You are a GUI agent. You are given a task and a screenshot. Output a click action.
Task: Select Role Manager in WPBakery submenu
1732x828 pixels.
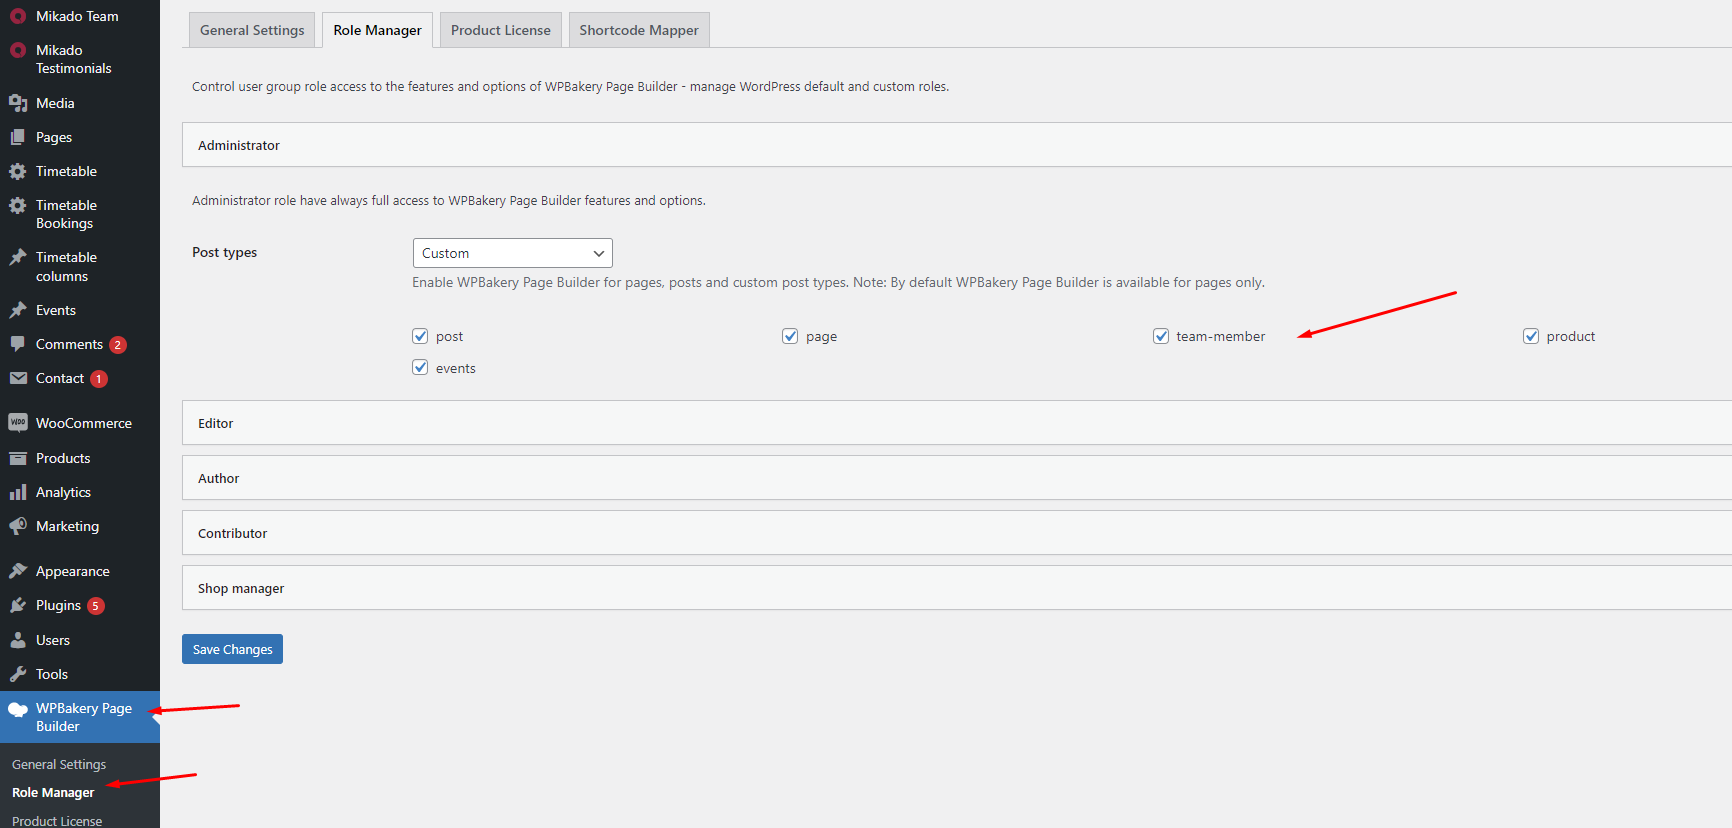[53, 792]
